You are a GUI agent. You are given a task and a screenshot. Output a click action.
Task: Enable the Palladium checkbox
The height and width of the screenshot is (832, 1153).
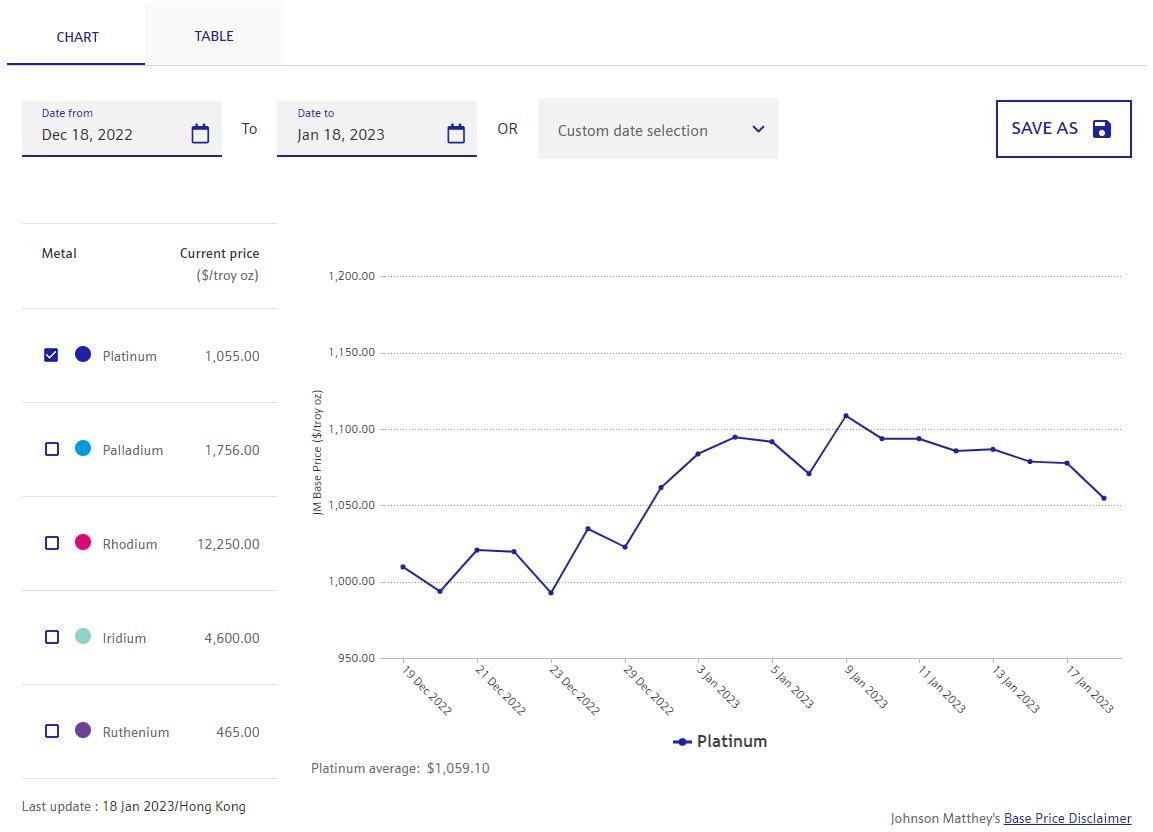(52, 449)
